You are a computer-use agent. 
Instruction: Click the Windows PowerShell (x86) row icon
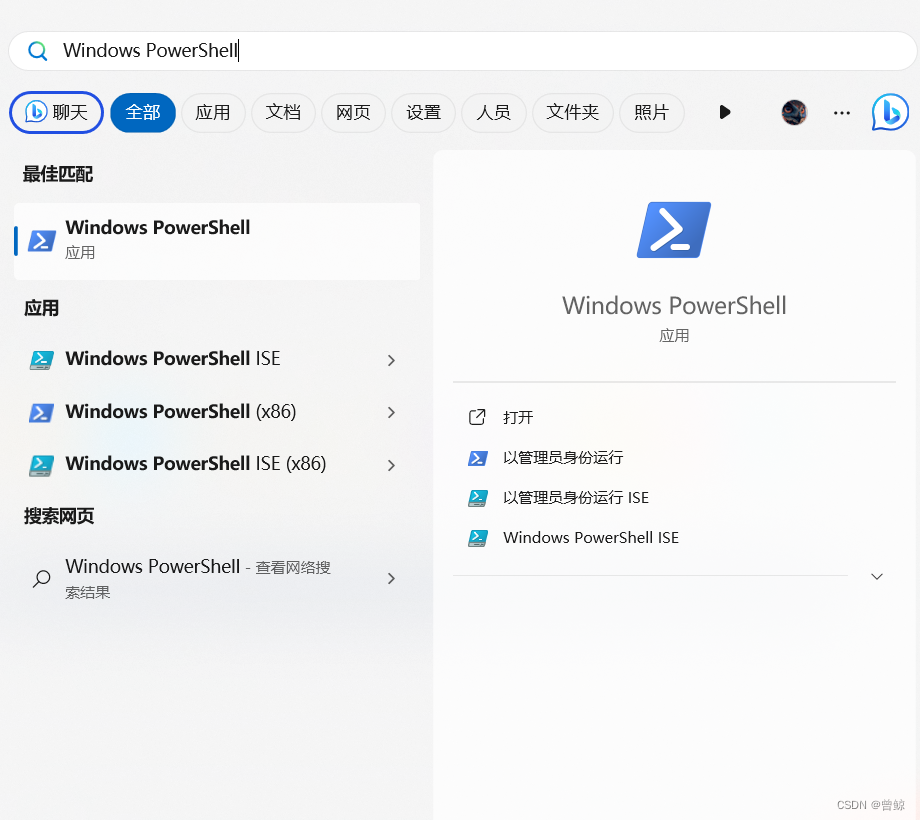point(42,412)
